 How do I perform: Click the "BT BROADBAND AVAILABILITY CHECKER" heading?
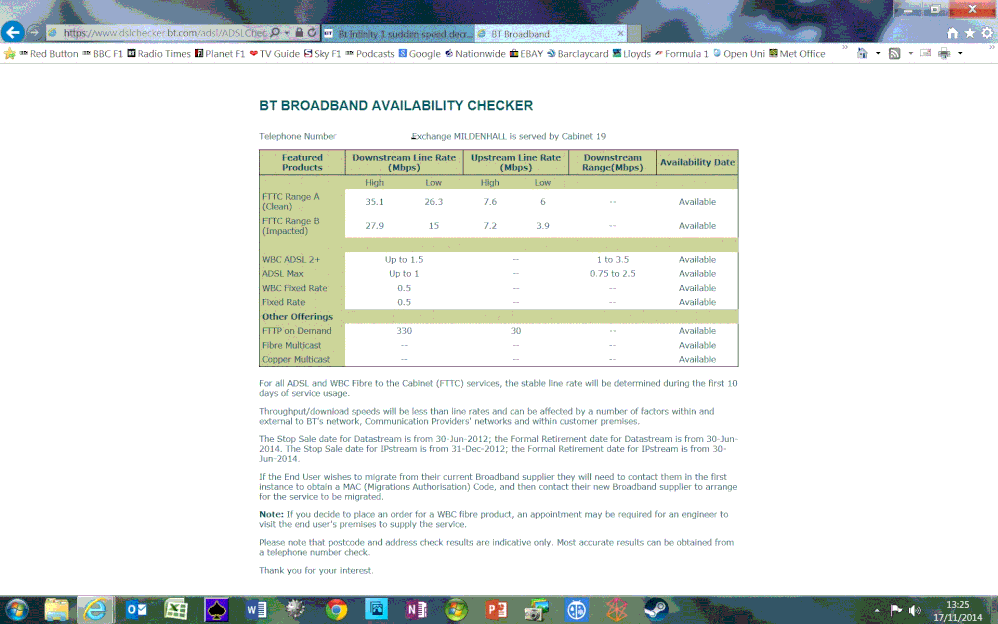(x=396, y=106)
